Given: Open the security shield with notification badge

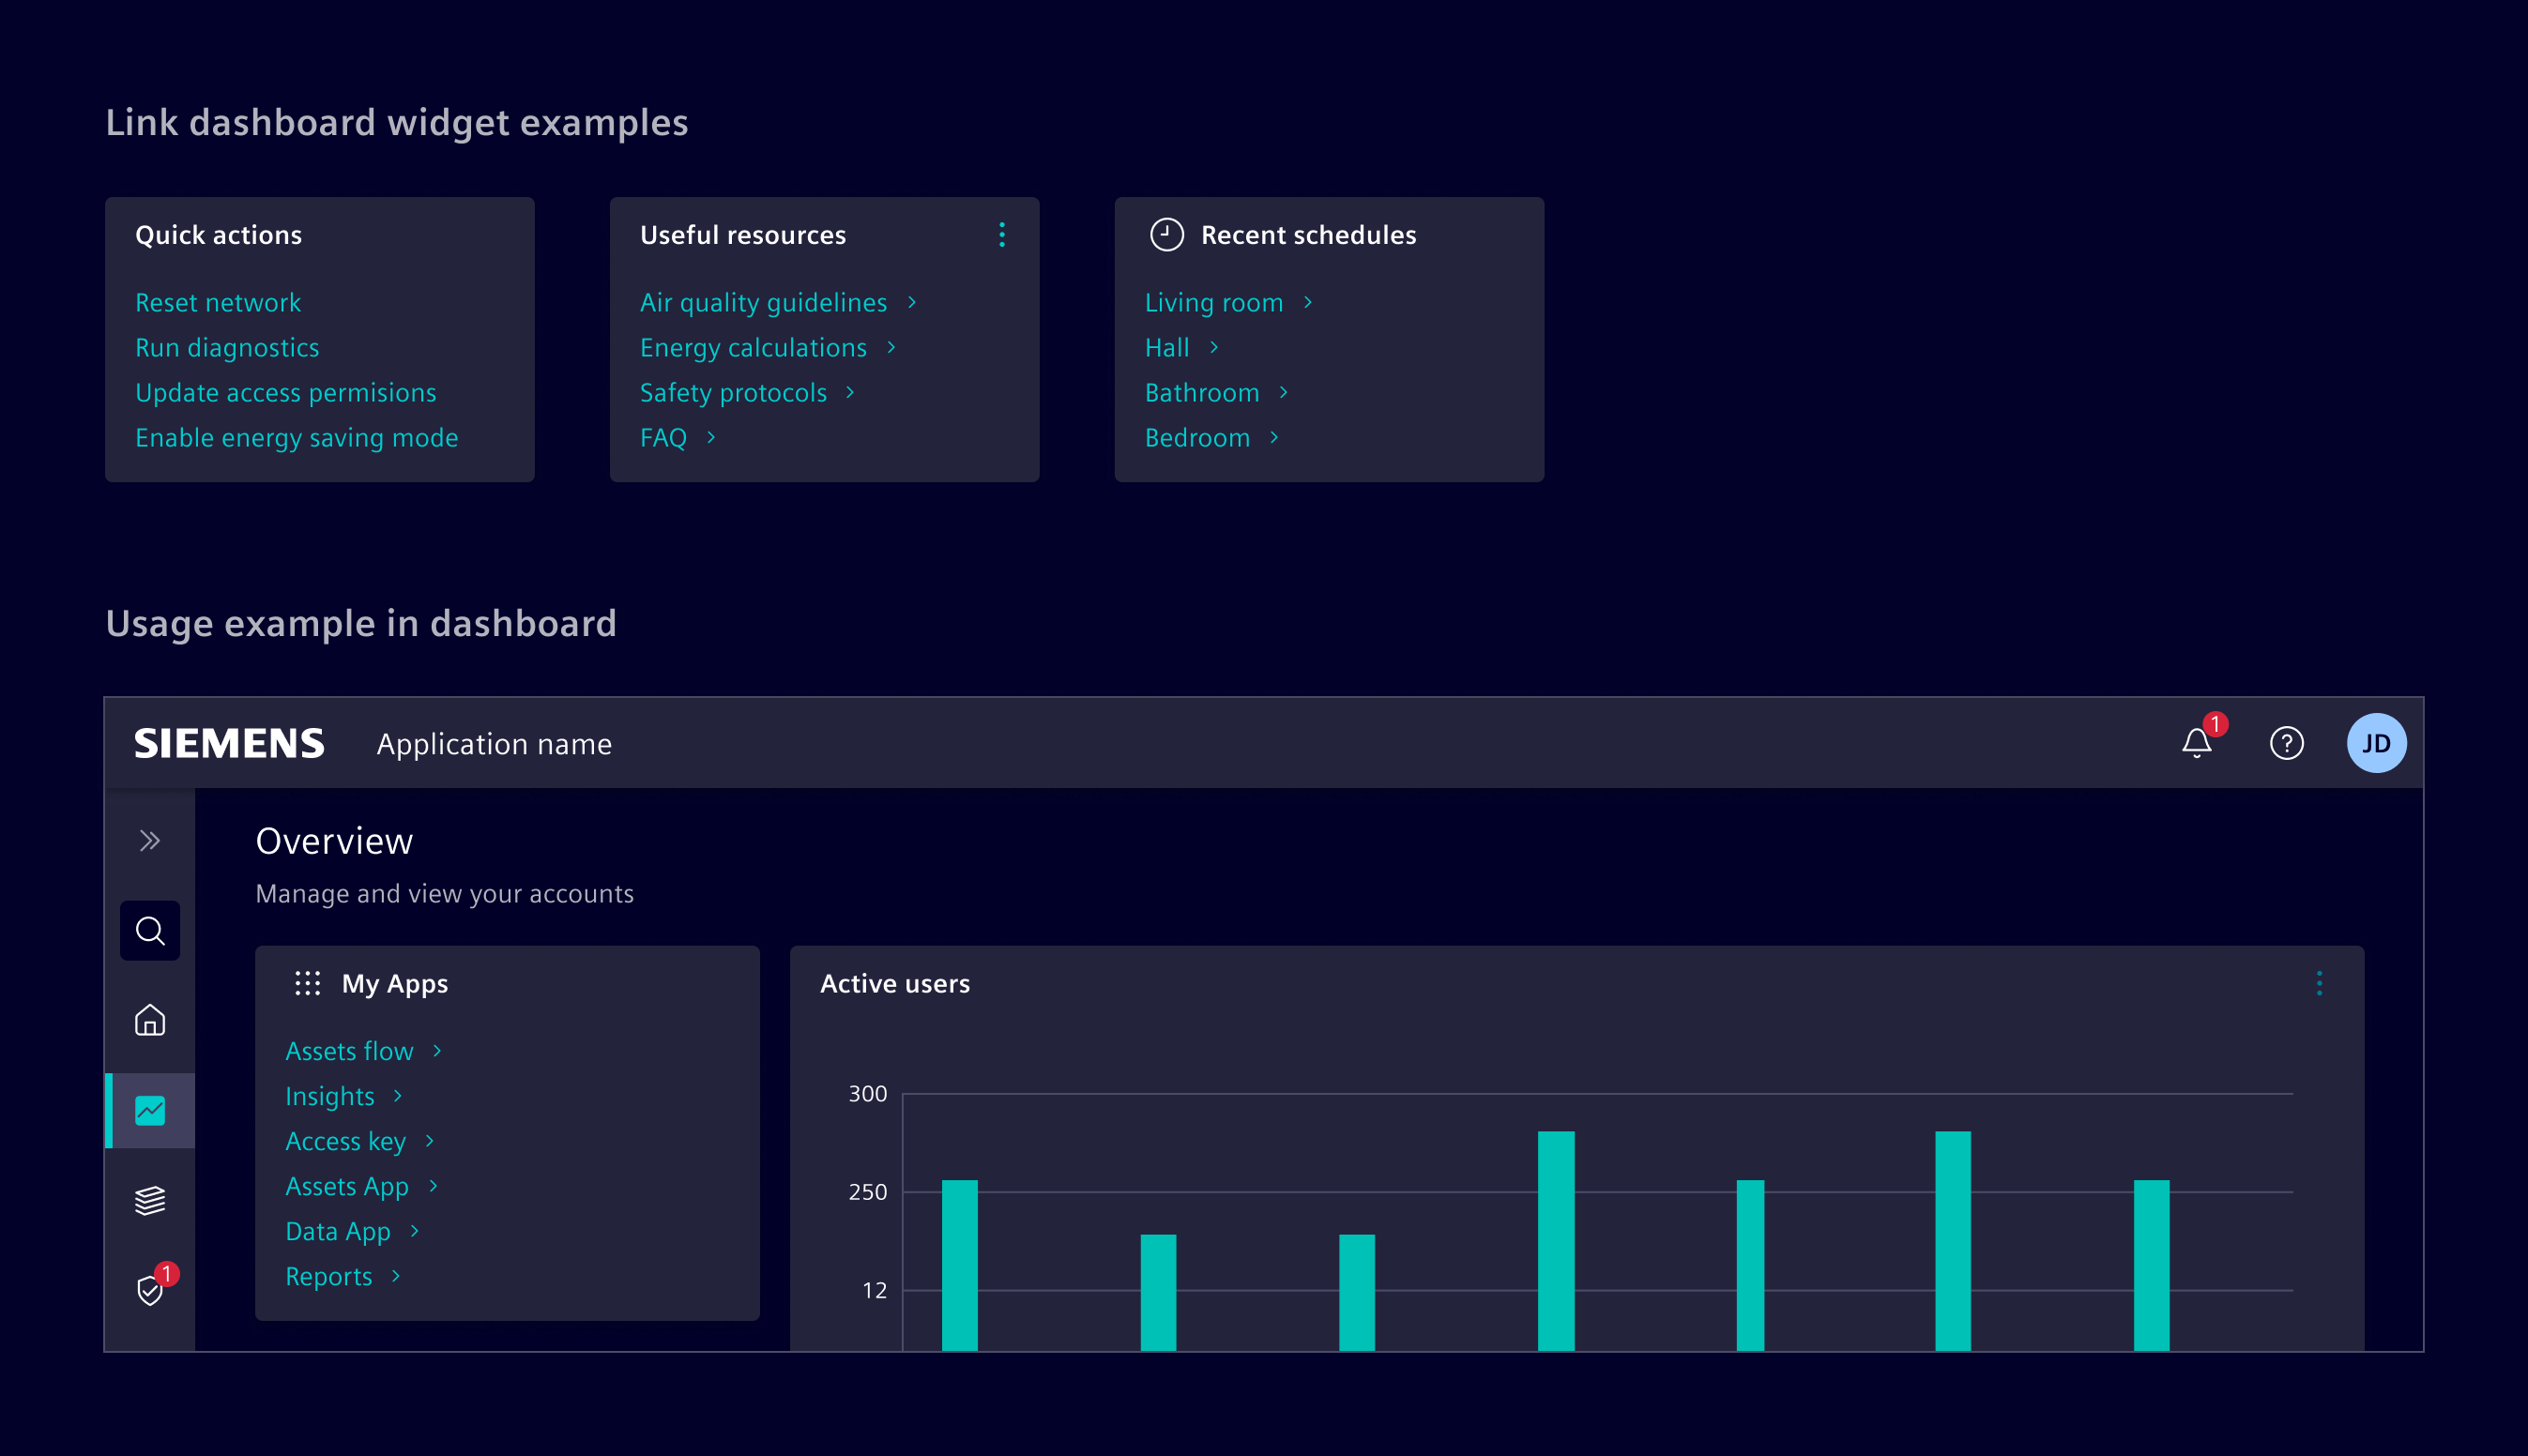Looking at the screenshot, I should (x=149, y=1289).
